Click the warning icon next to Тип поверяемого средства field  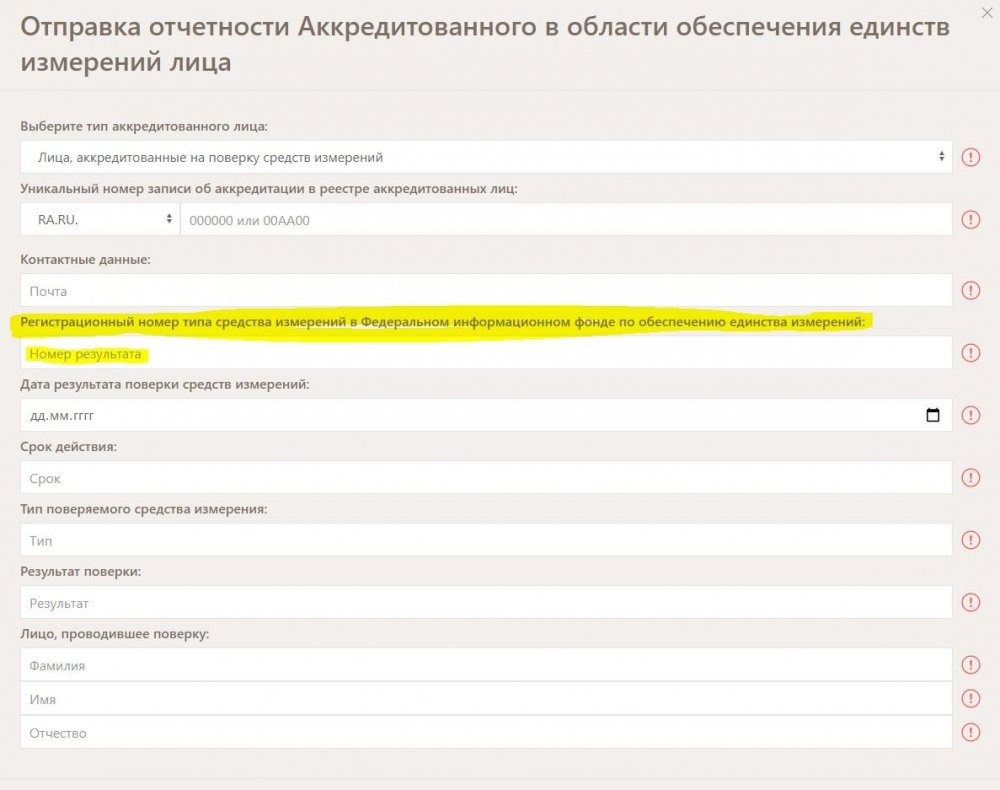click(x=971, y=540)
